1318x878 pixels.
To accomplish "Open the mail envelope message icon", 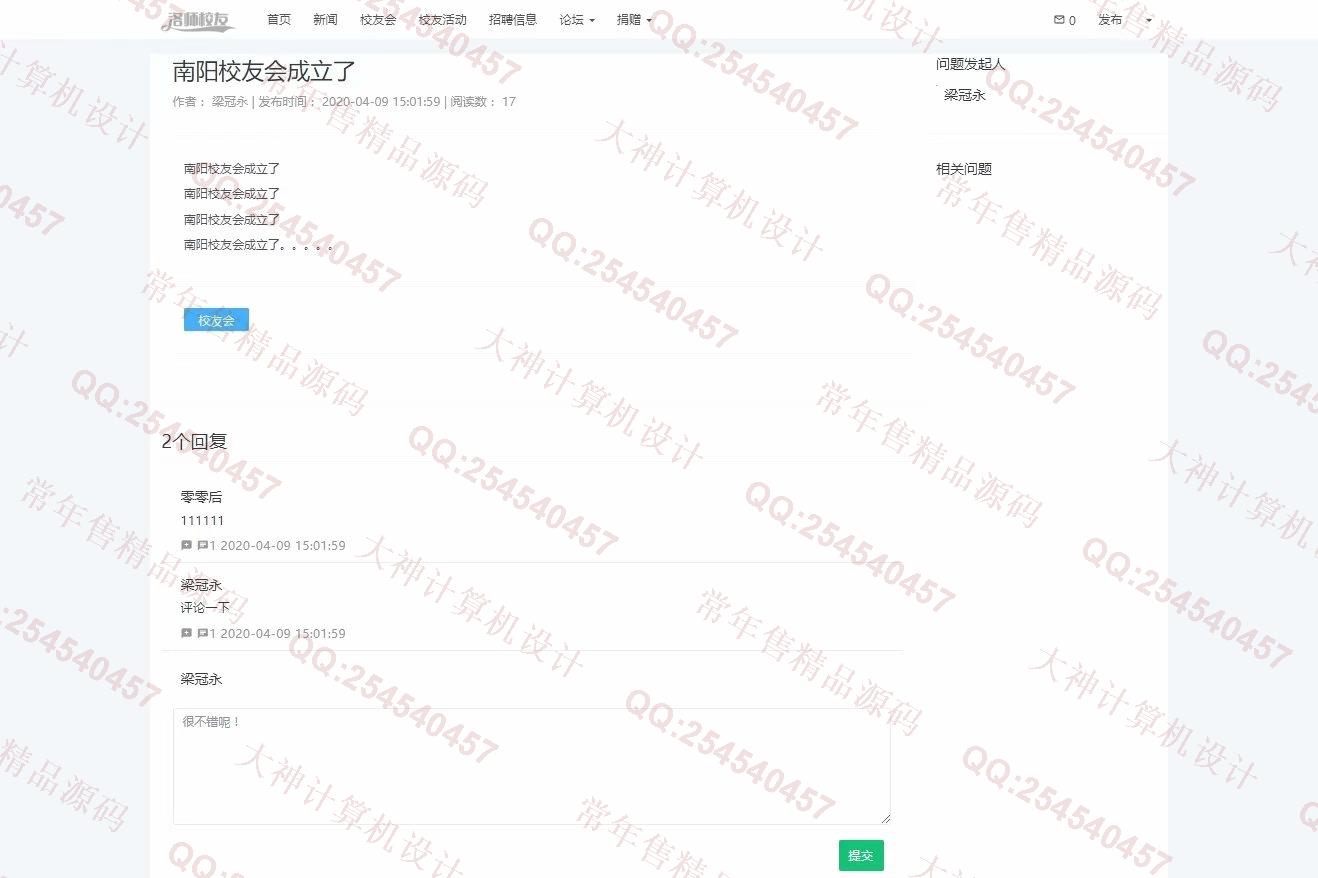I will tap(1059, 20).
